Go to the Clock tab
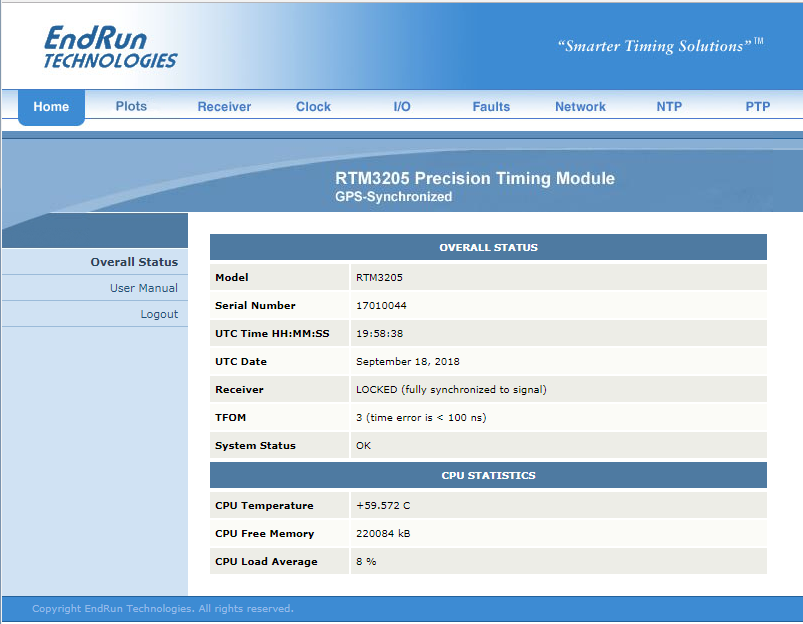Image resolution: width=803 pixels, height=624 pixels. 313,107
